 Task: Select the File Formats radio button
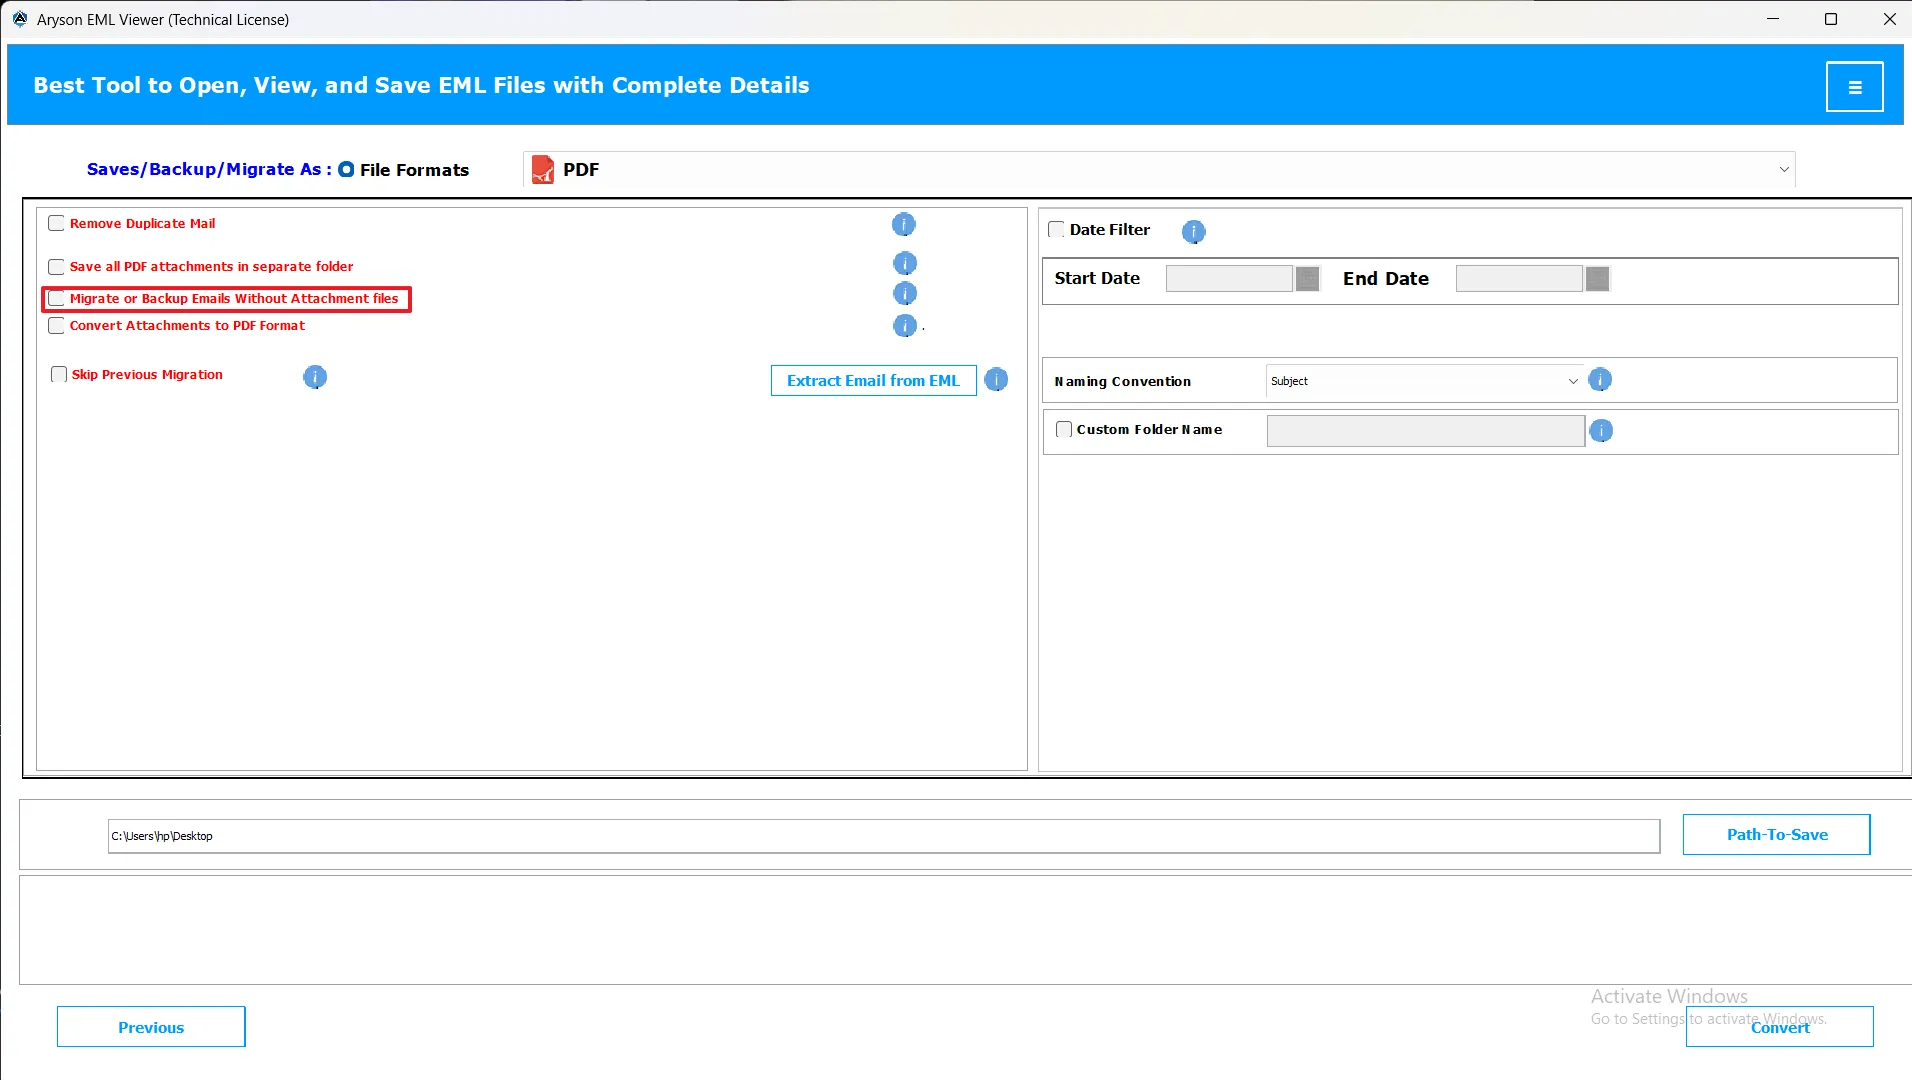tap(346, 170)
